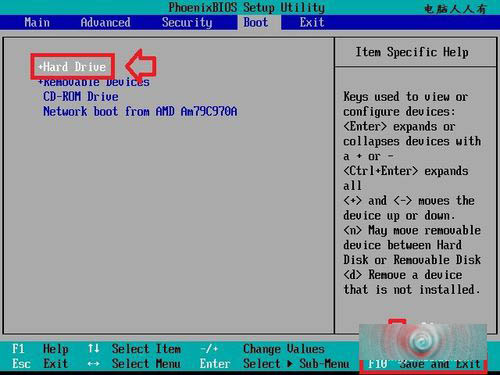Click the PhoenixBIOS Setup Utility title

[247, 7]
